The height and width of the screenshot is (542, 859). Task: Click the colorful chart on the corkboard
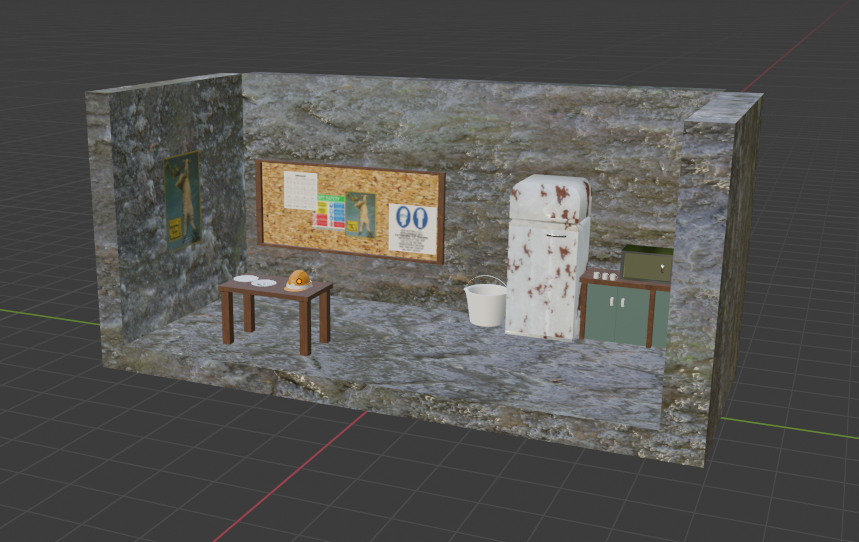pyautogui.click(x=329, y=211)
